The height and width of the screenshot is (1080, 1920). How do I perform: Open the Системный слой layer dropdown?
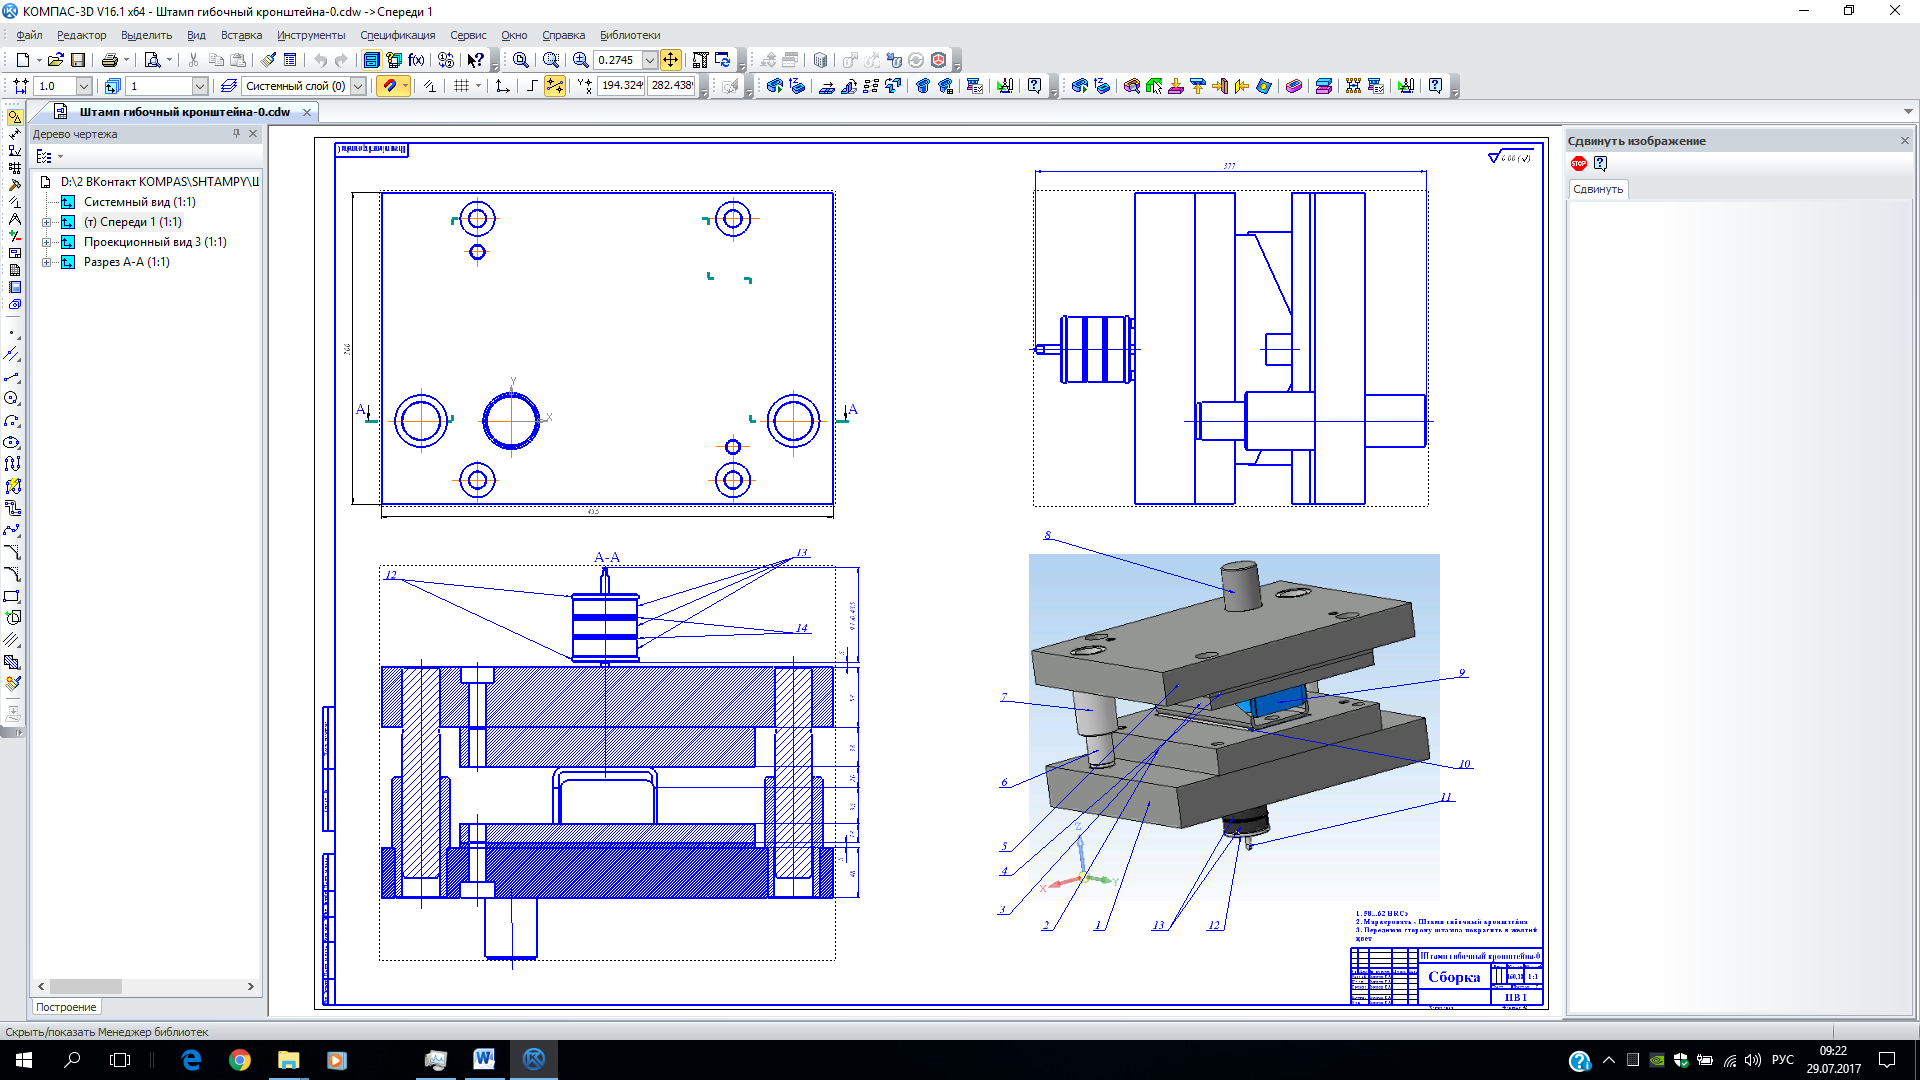pyautogui.click(x=358, y=86)
